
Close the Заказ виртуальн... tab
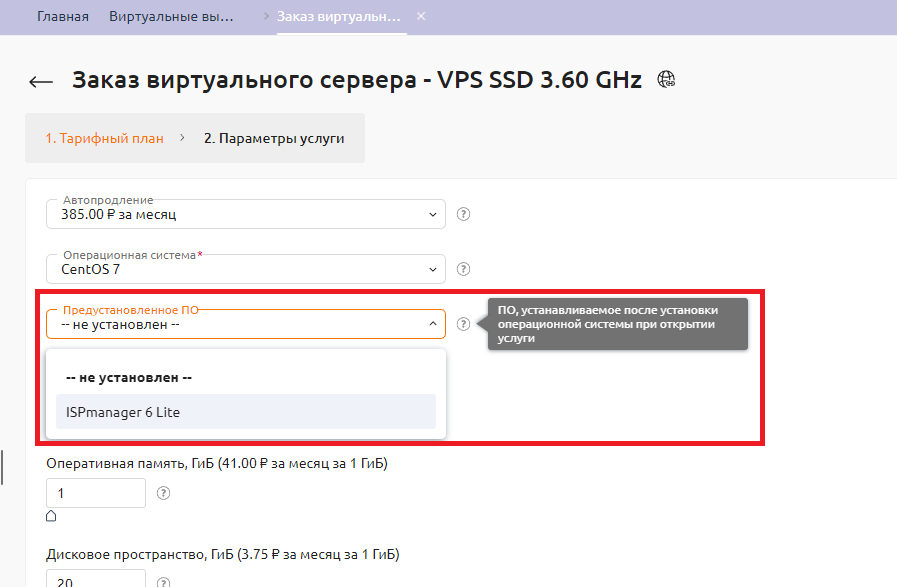pos(420,17)
